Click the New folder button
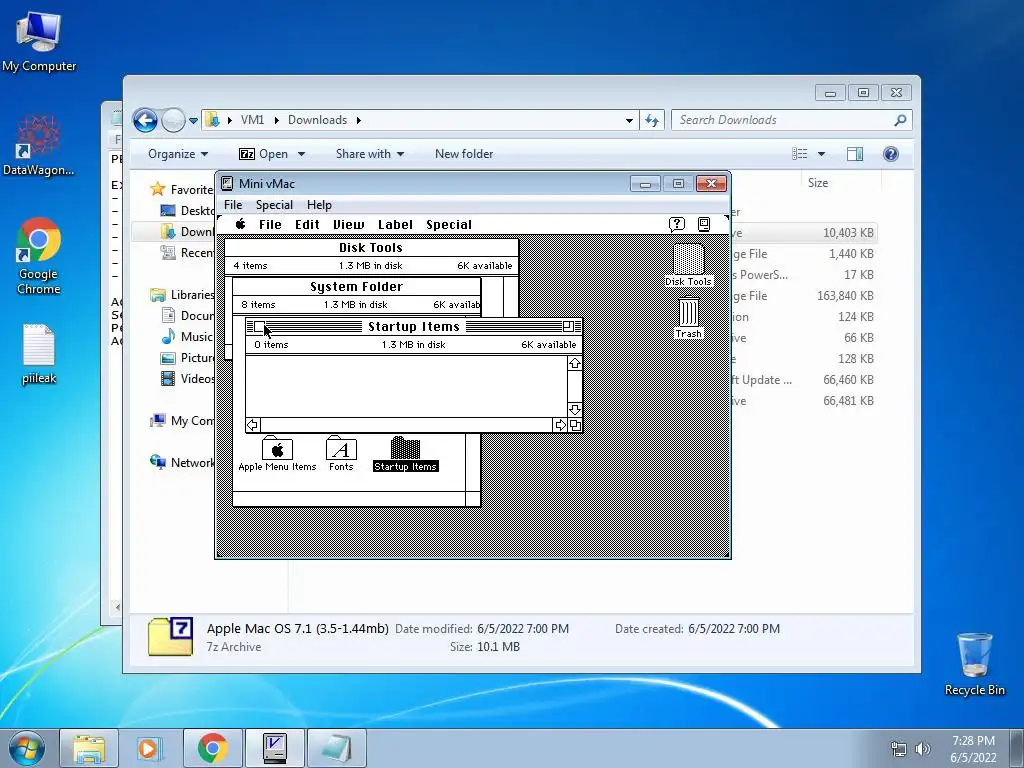Viewport: 1024px width, 768px height. pyautogui.click(x=464, y=154)
